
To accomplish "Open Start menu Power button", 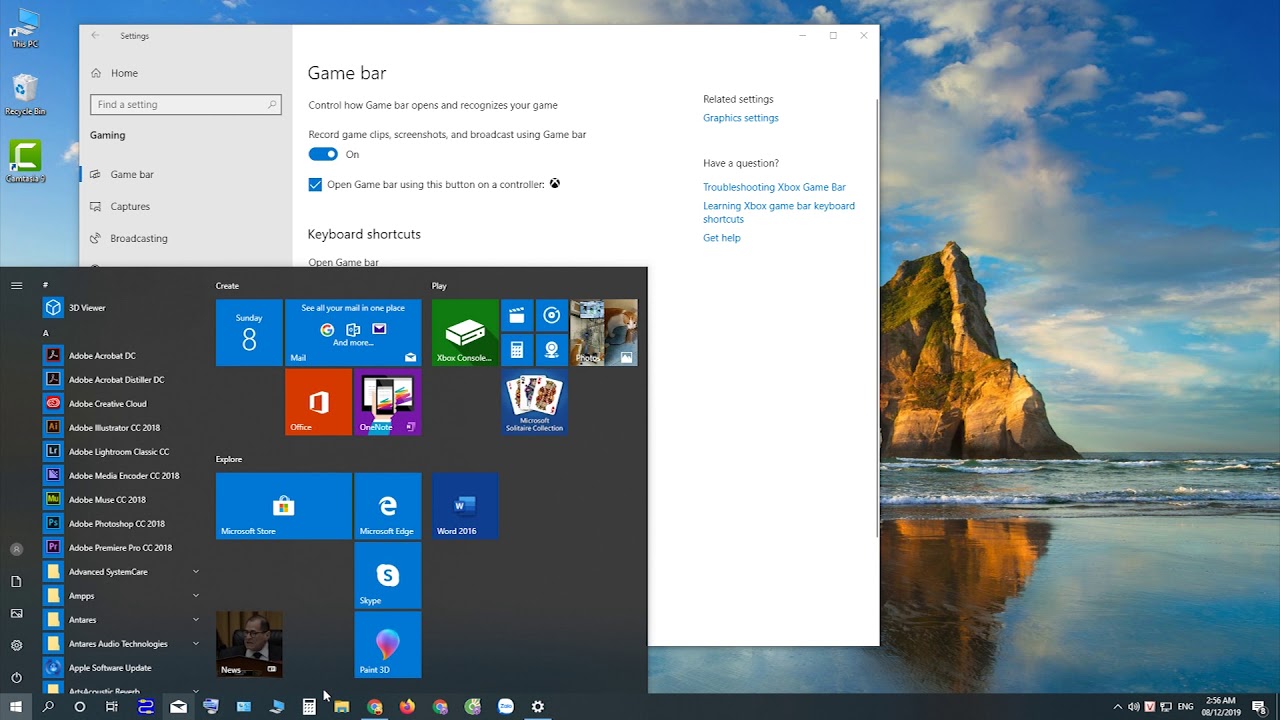I will [x=16, y=678].
